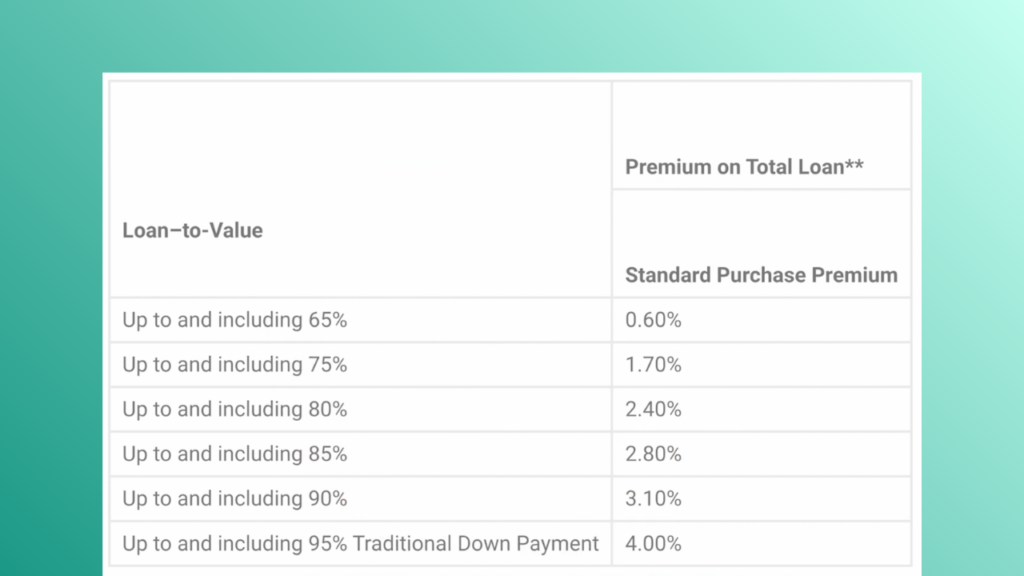The height and width of the screenshot is (576, 1024).
Task: Click the 0.60% premium value
Action: (652, 320)
